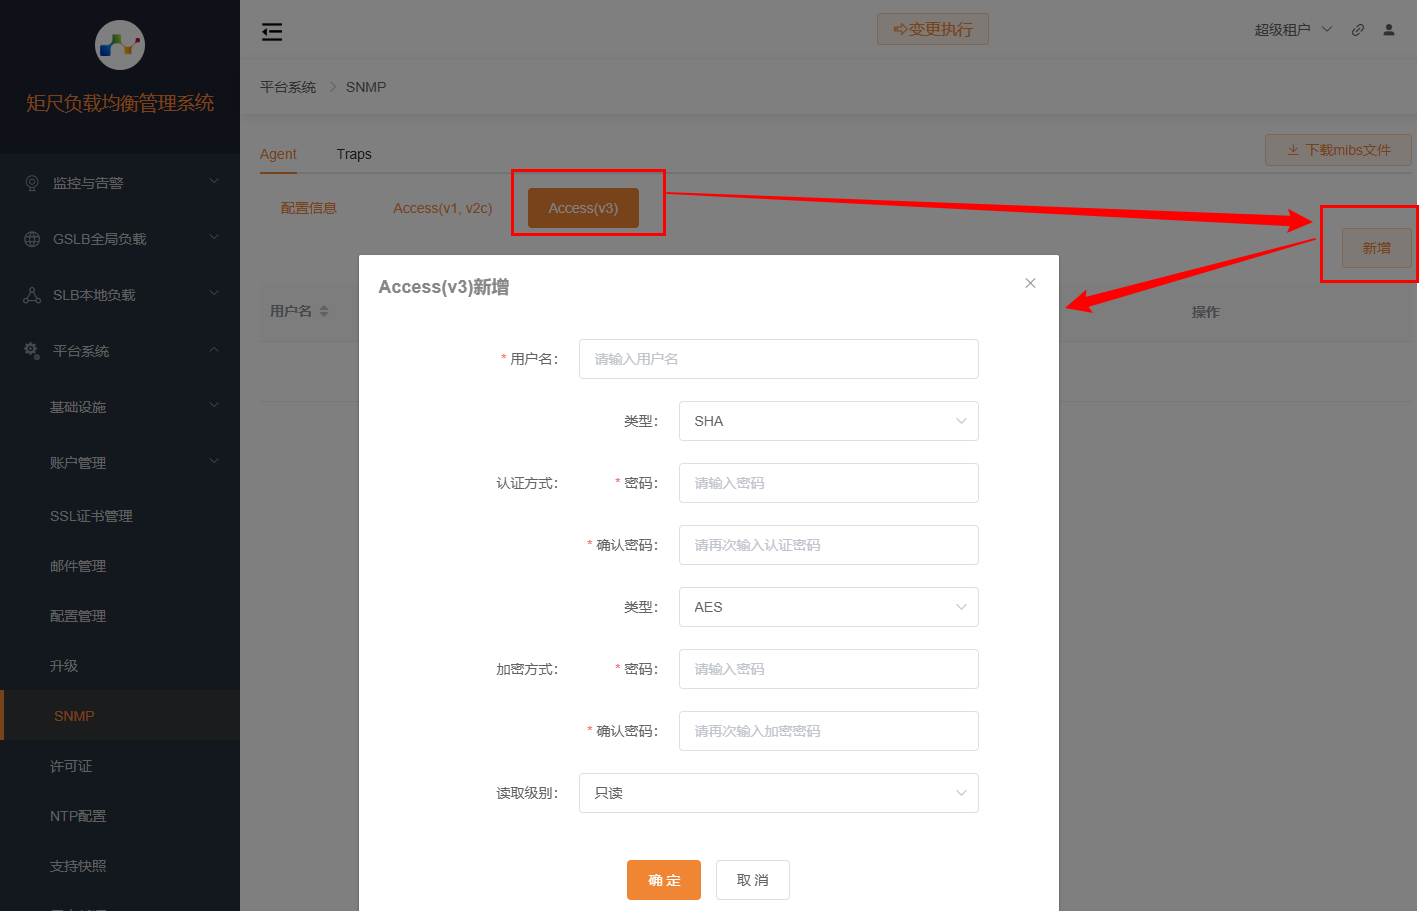Switch to the Access(v1, v2c) tab

(443, 207)
